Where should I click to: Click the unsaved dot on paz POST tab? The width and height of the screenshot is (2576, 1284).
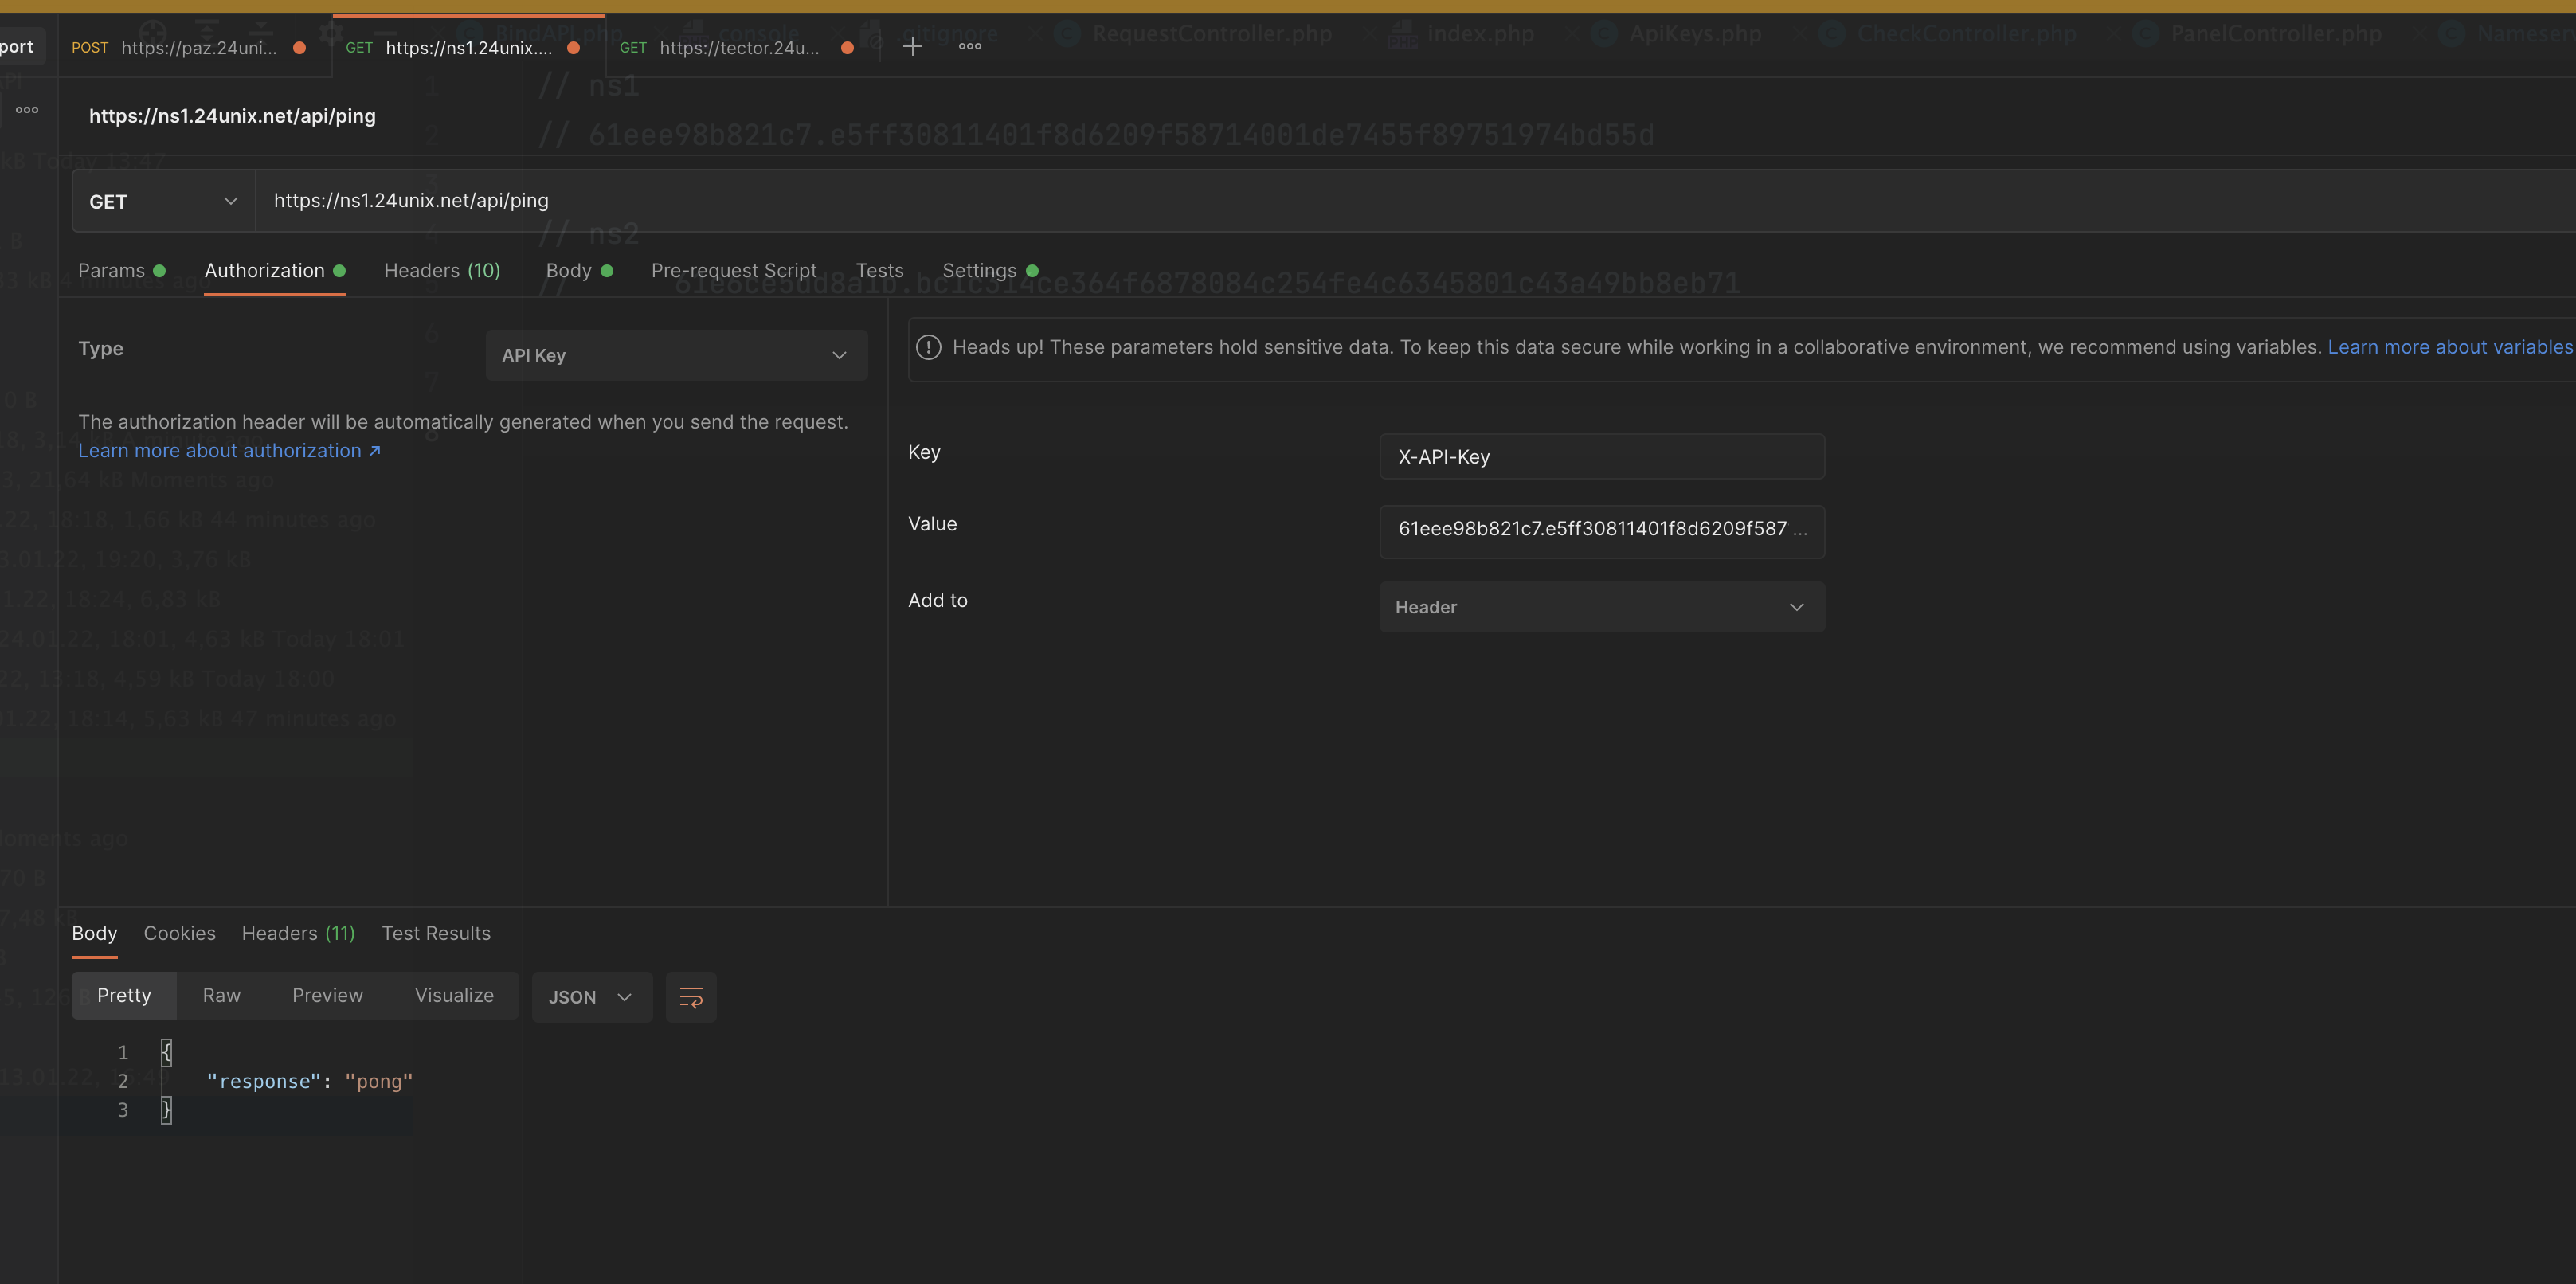[x=299, y=47]
